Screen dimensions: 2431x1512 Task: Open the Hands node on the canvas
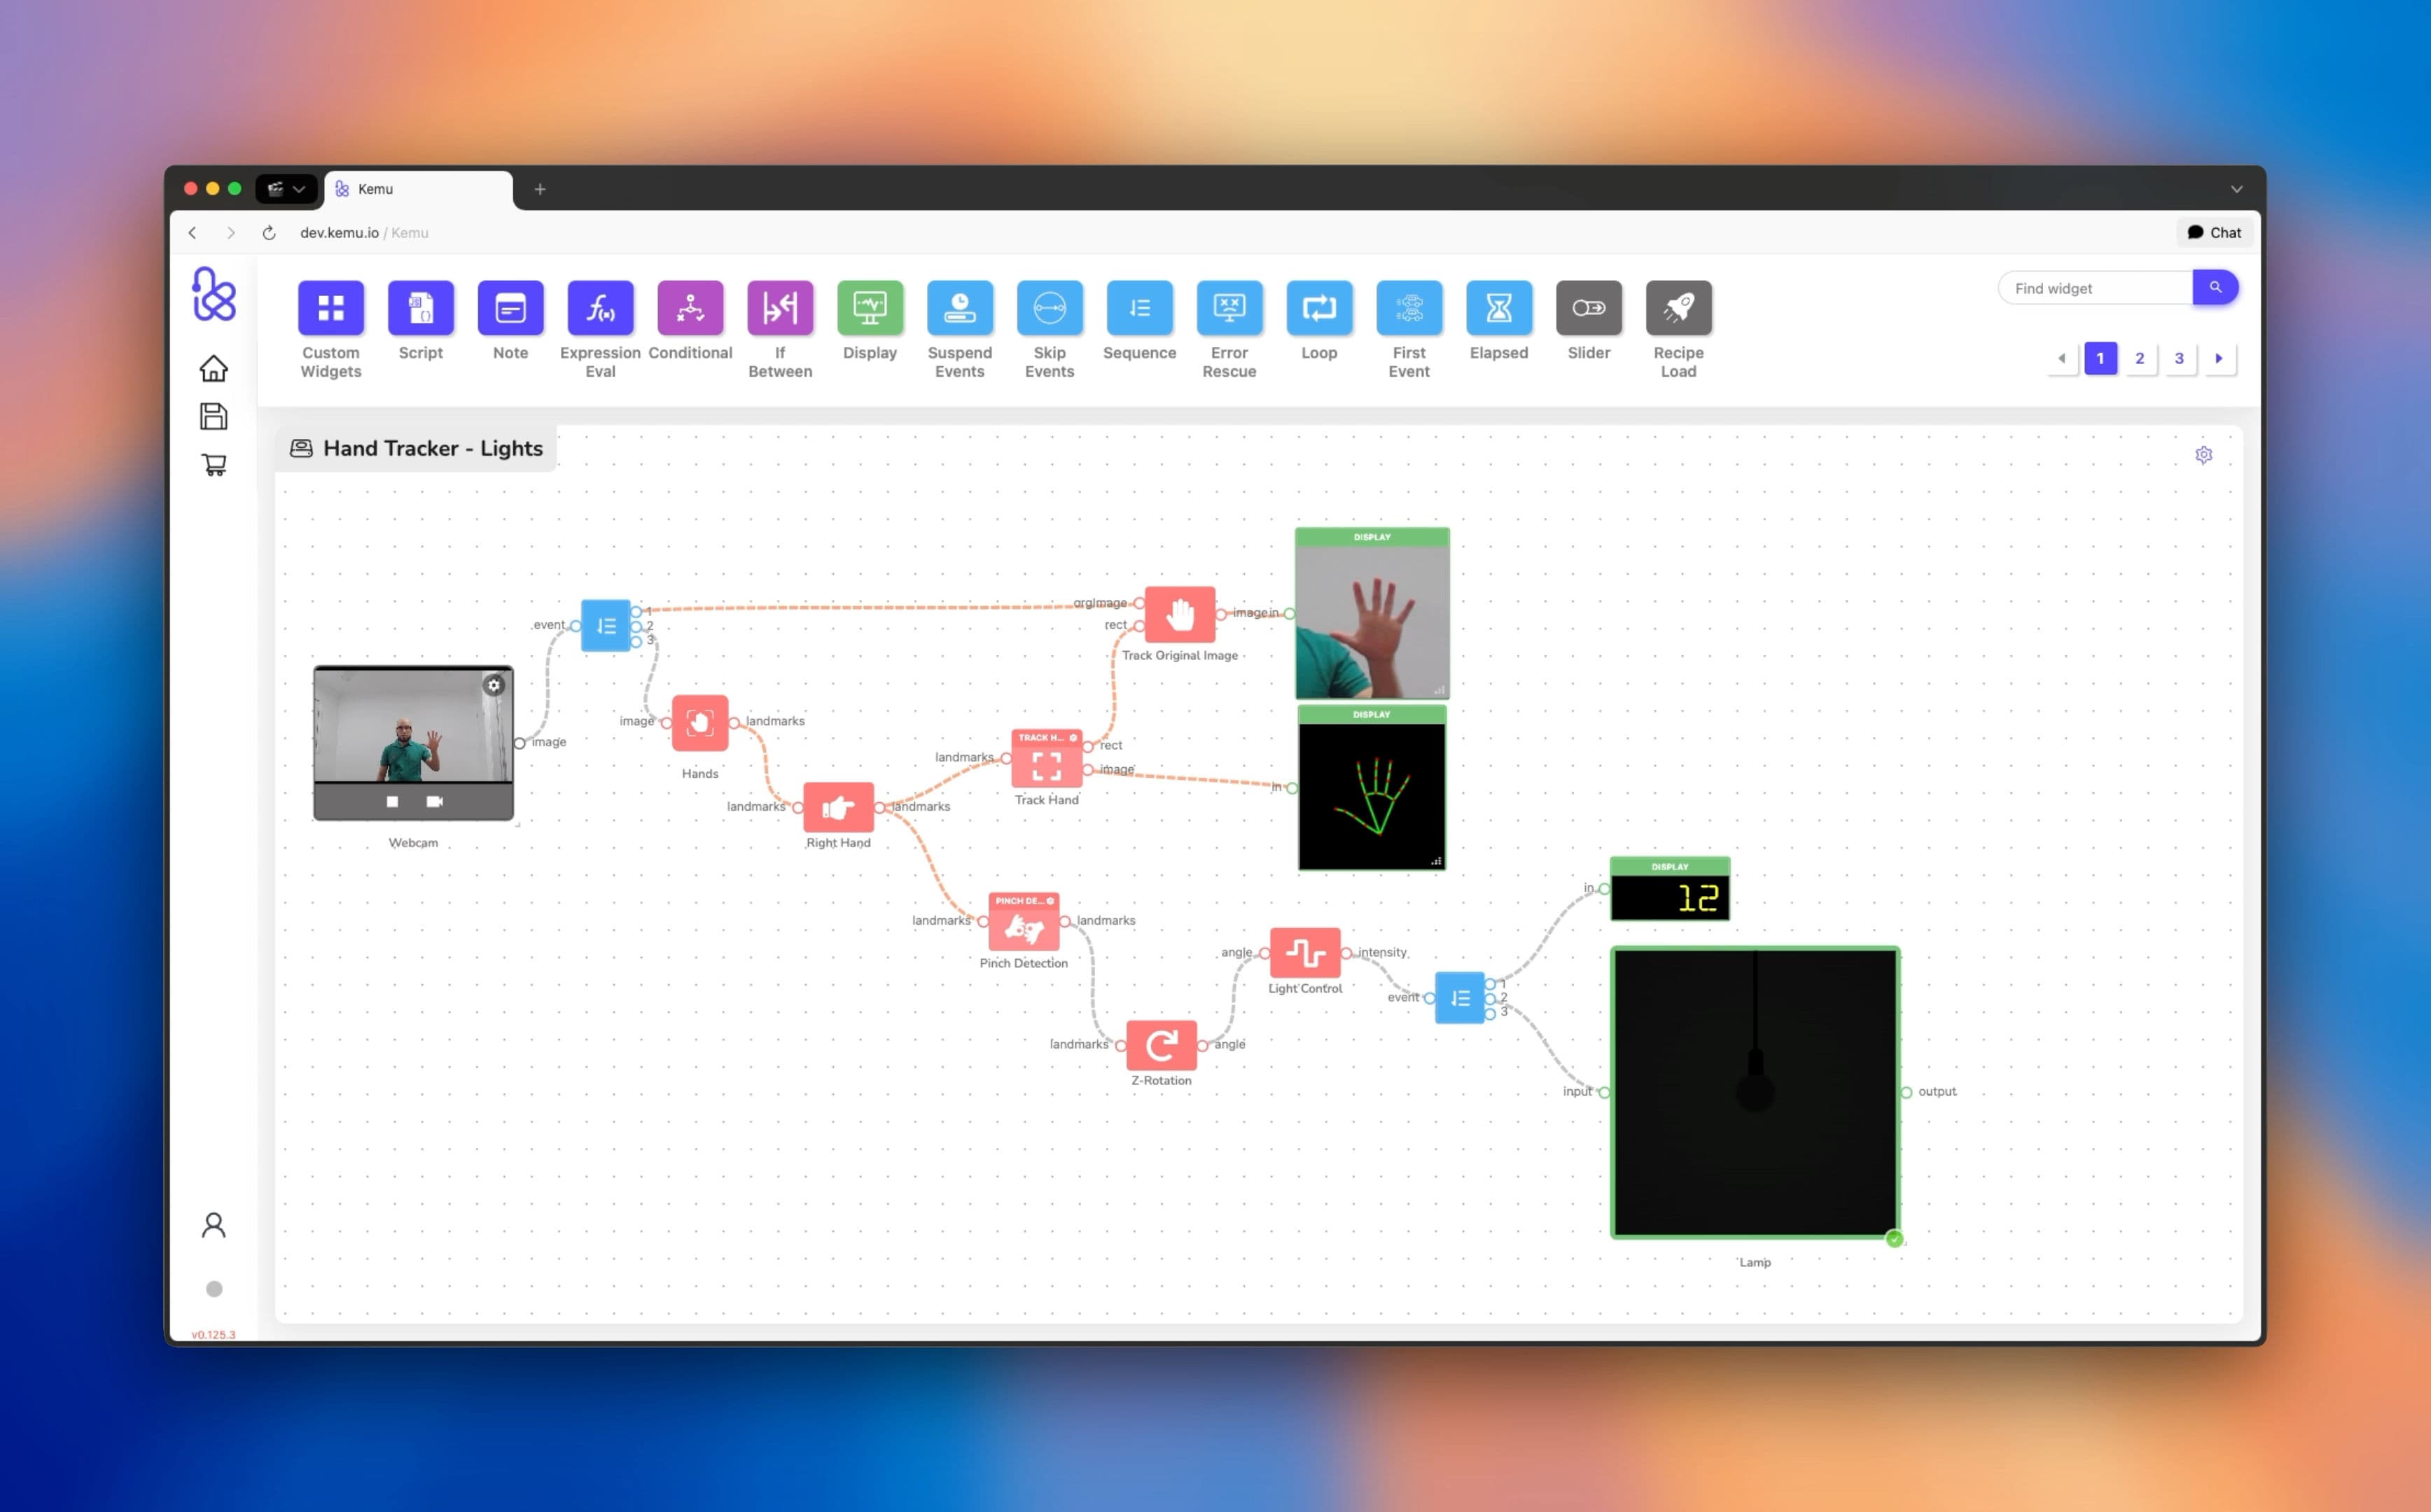700,723
